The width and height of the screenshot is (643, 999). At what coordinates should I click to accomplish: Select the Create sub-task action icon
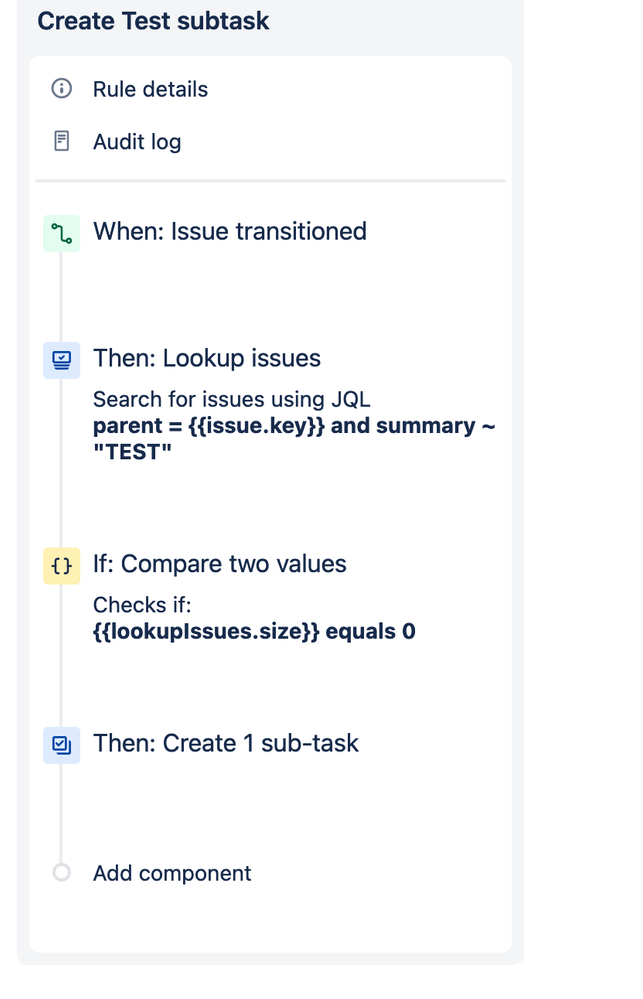61,745
